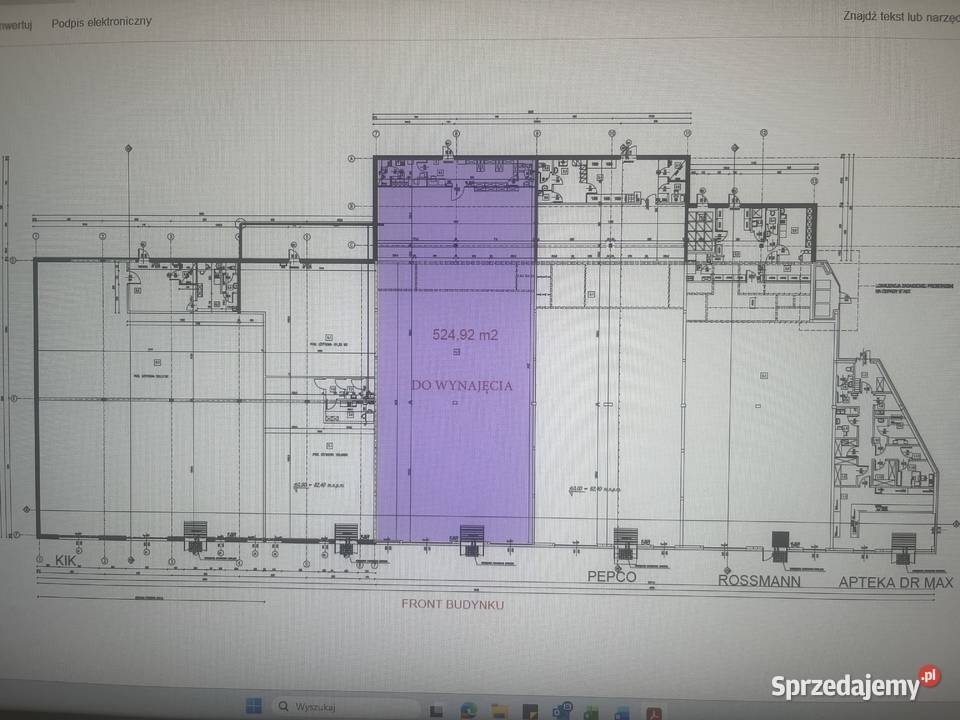Open the Windows Start menu
The width and height of the screenshot is (960, 720).
[x=254, y=707]
